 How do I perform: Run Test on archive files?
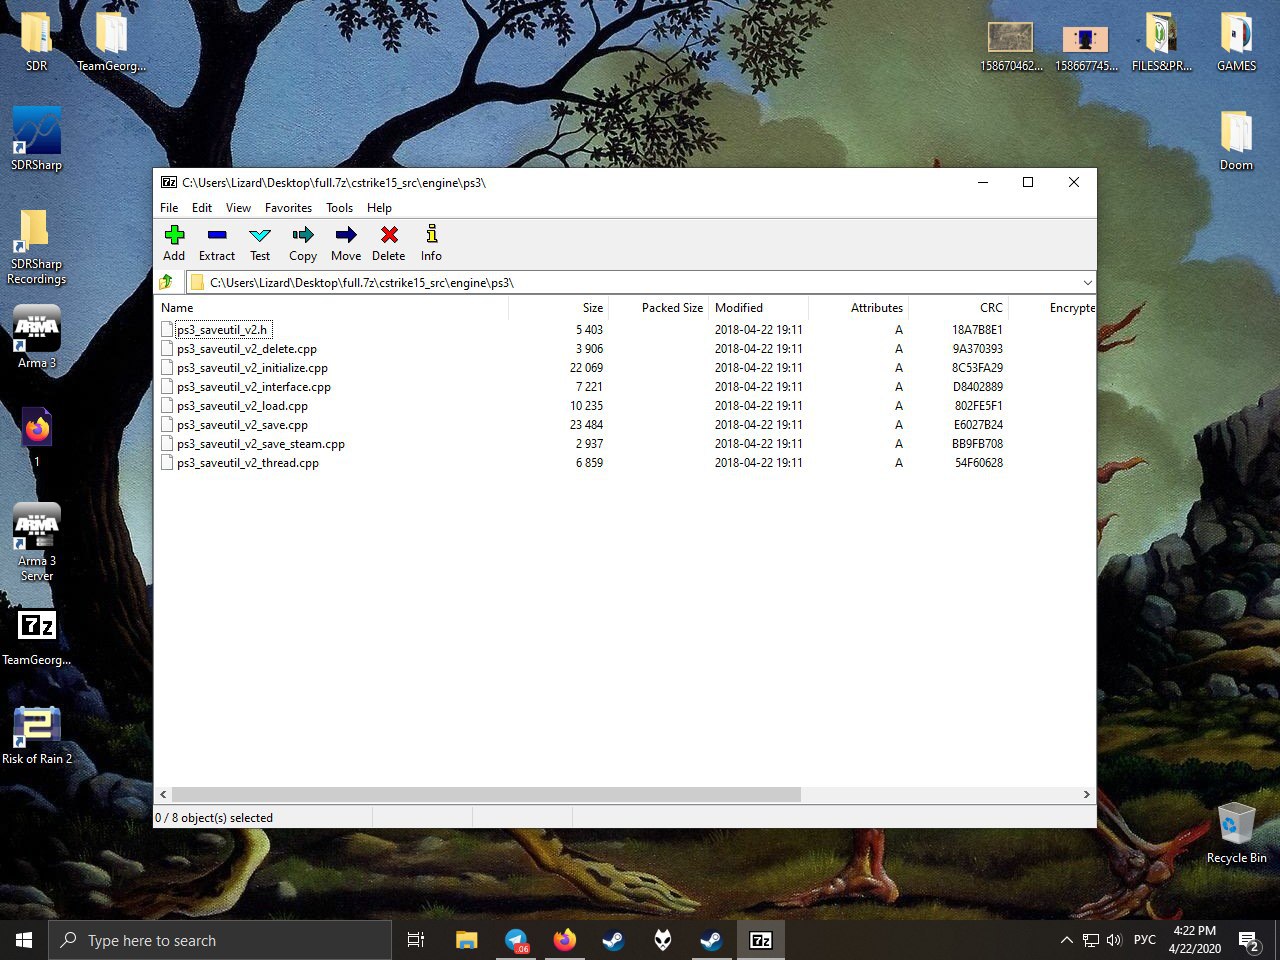(260, 242)
